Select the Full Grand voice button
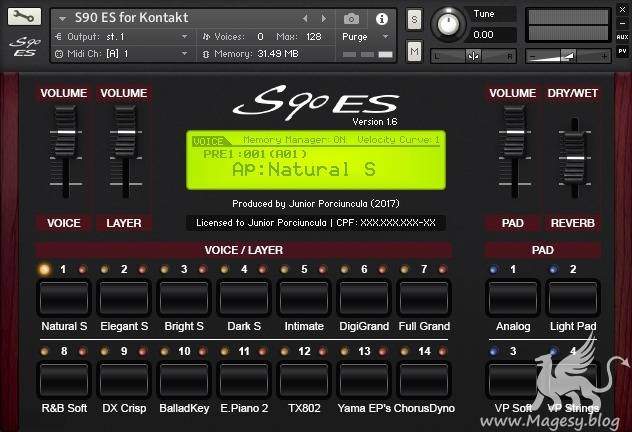 point(424,299)
